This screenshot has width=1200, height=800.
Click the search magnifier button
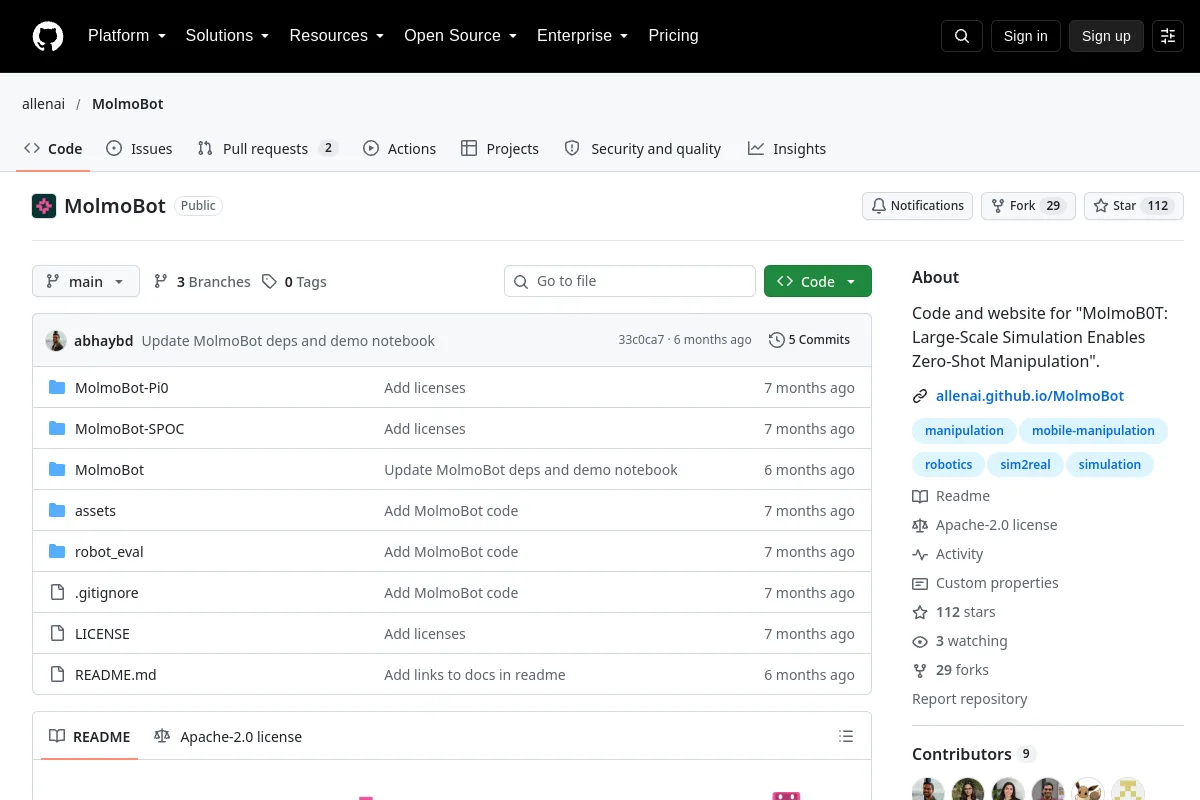(962, 36)
